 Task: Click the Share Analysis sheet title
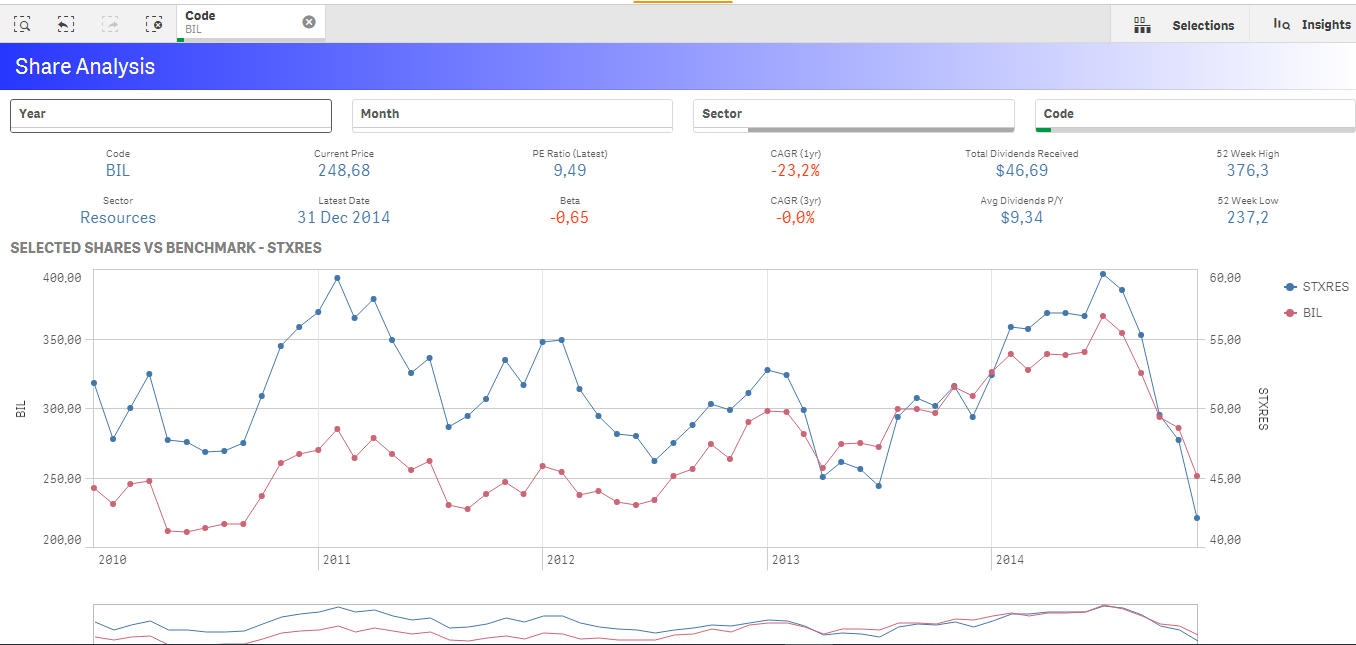pos(85,67)
